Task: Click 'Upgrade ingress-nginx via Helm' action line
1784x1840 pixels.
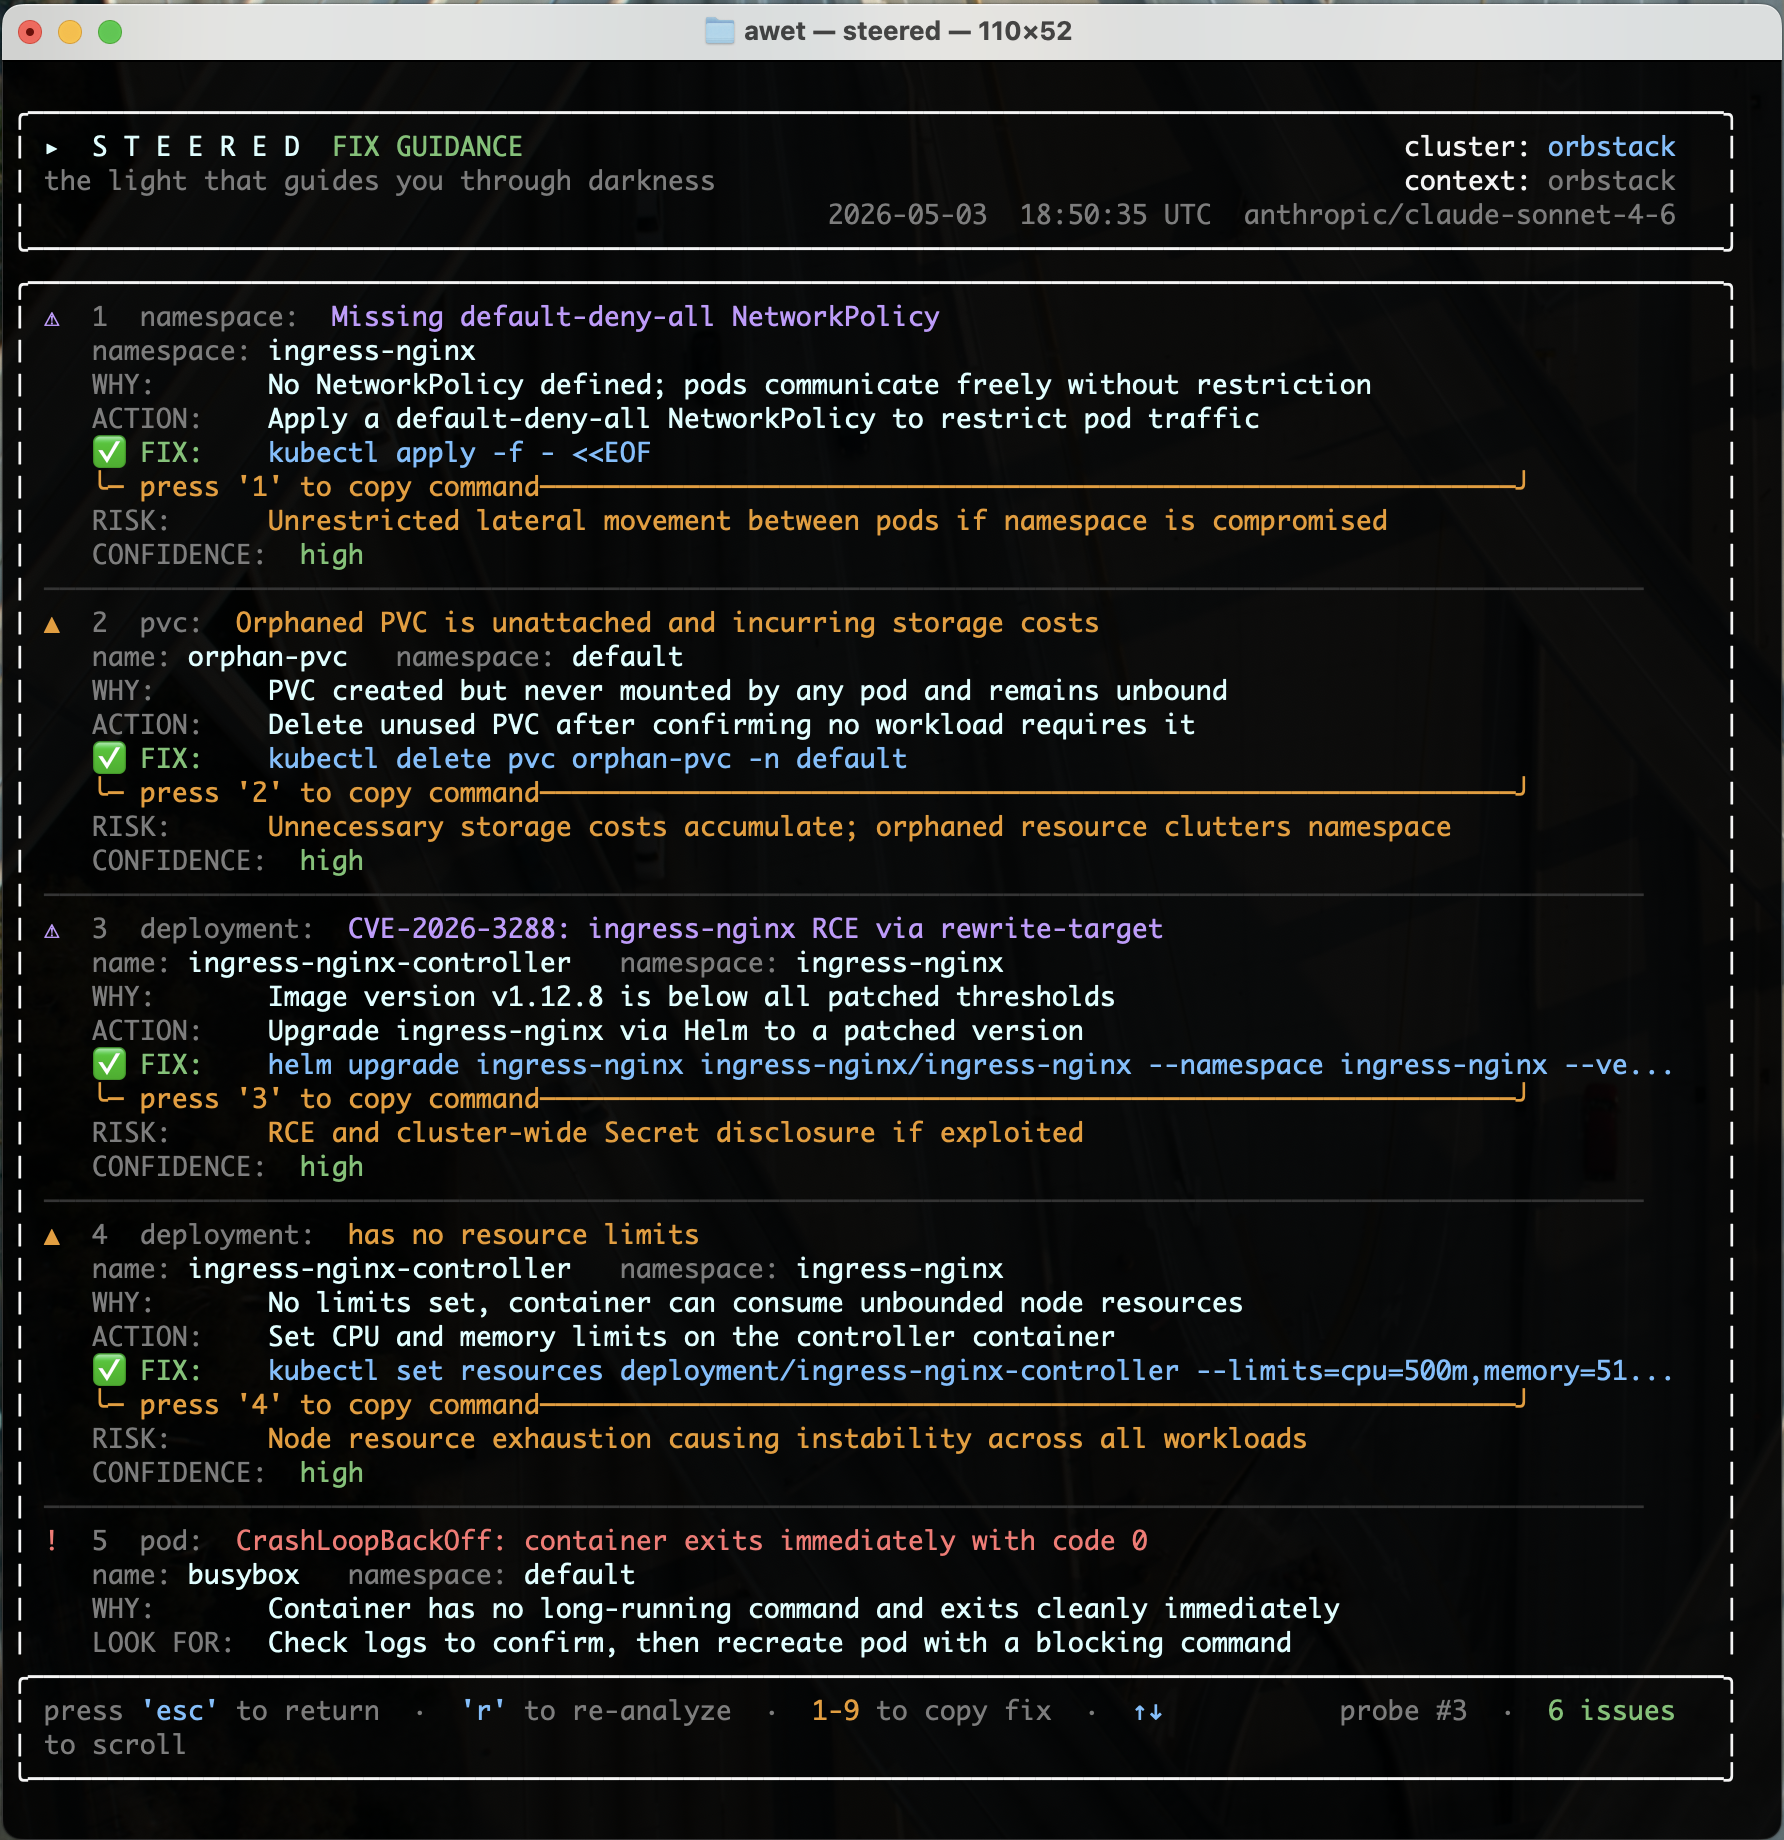Action: [675, 1031]
